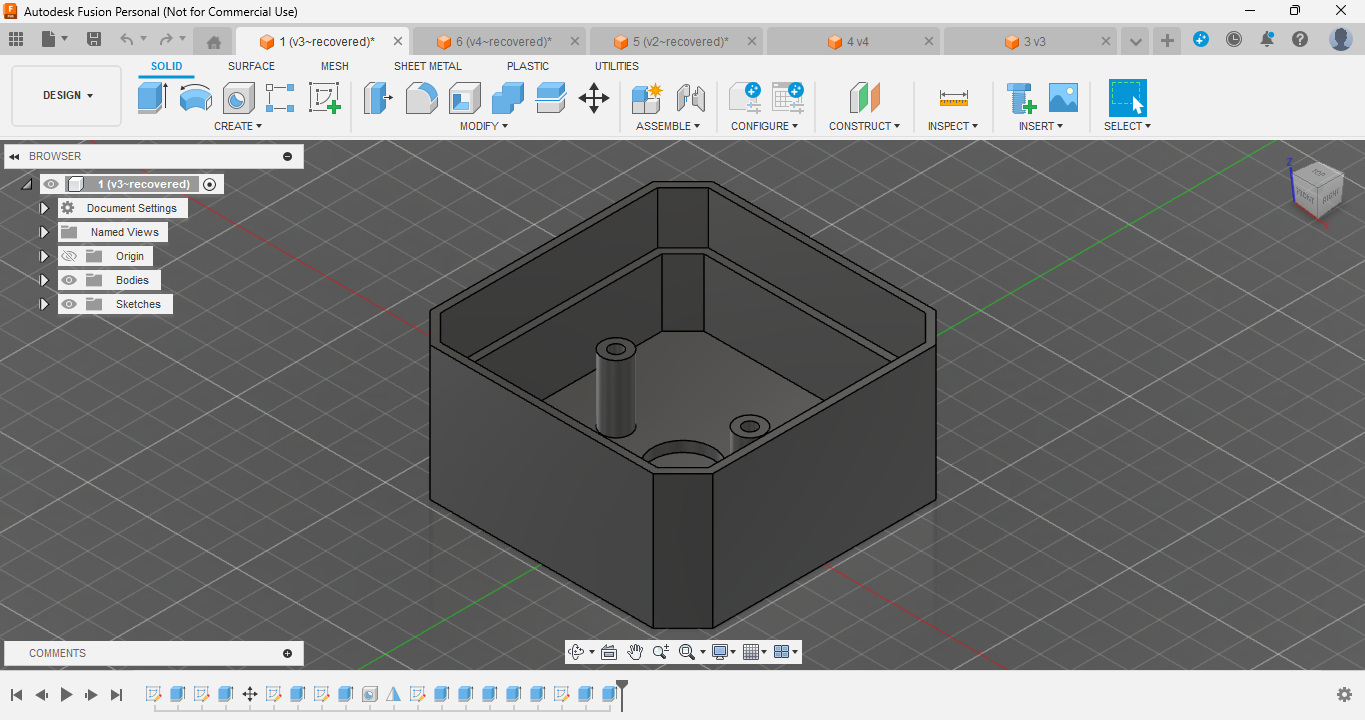Expand Named Views node
This screenshot has width=1365, height=720.
point(44,232)
